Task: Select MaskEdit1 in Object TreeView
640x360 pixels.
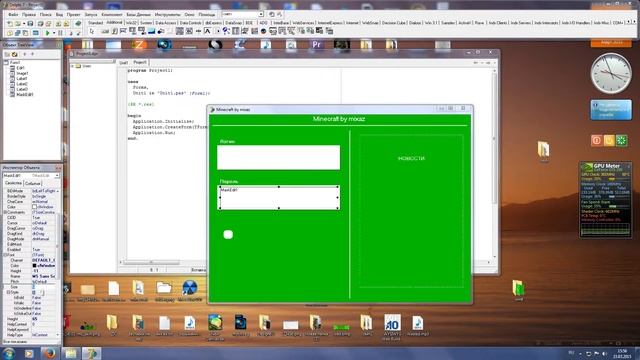Action: [x=24, y=94]
